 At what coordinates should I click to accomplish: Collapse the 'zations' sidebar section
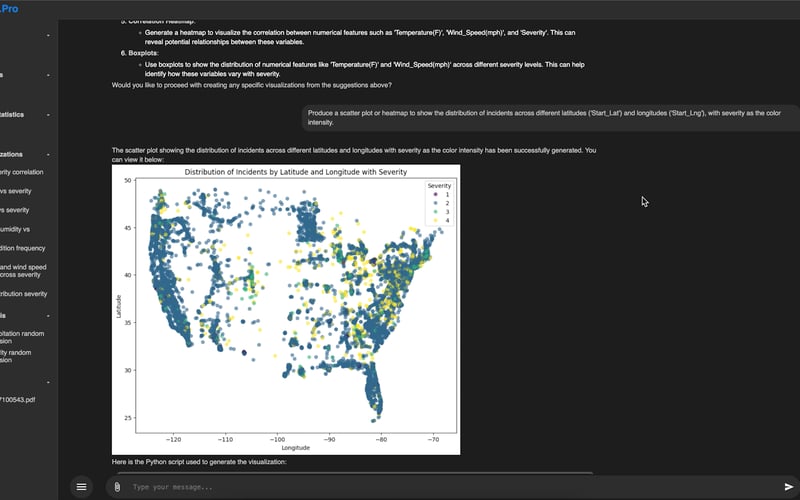pos(48,155)
